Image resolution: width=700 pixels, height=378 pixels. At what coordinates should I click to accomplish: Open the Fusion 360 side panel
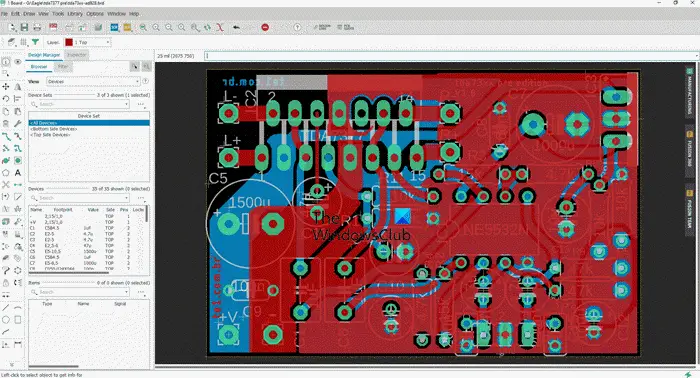(690, 150)
